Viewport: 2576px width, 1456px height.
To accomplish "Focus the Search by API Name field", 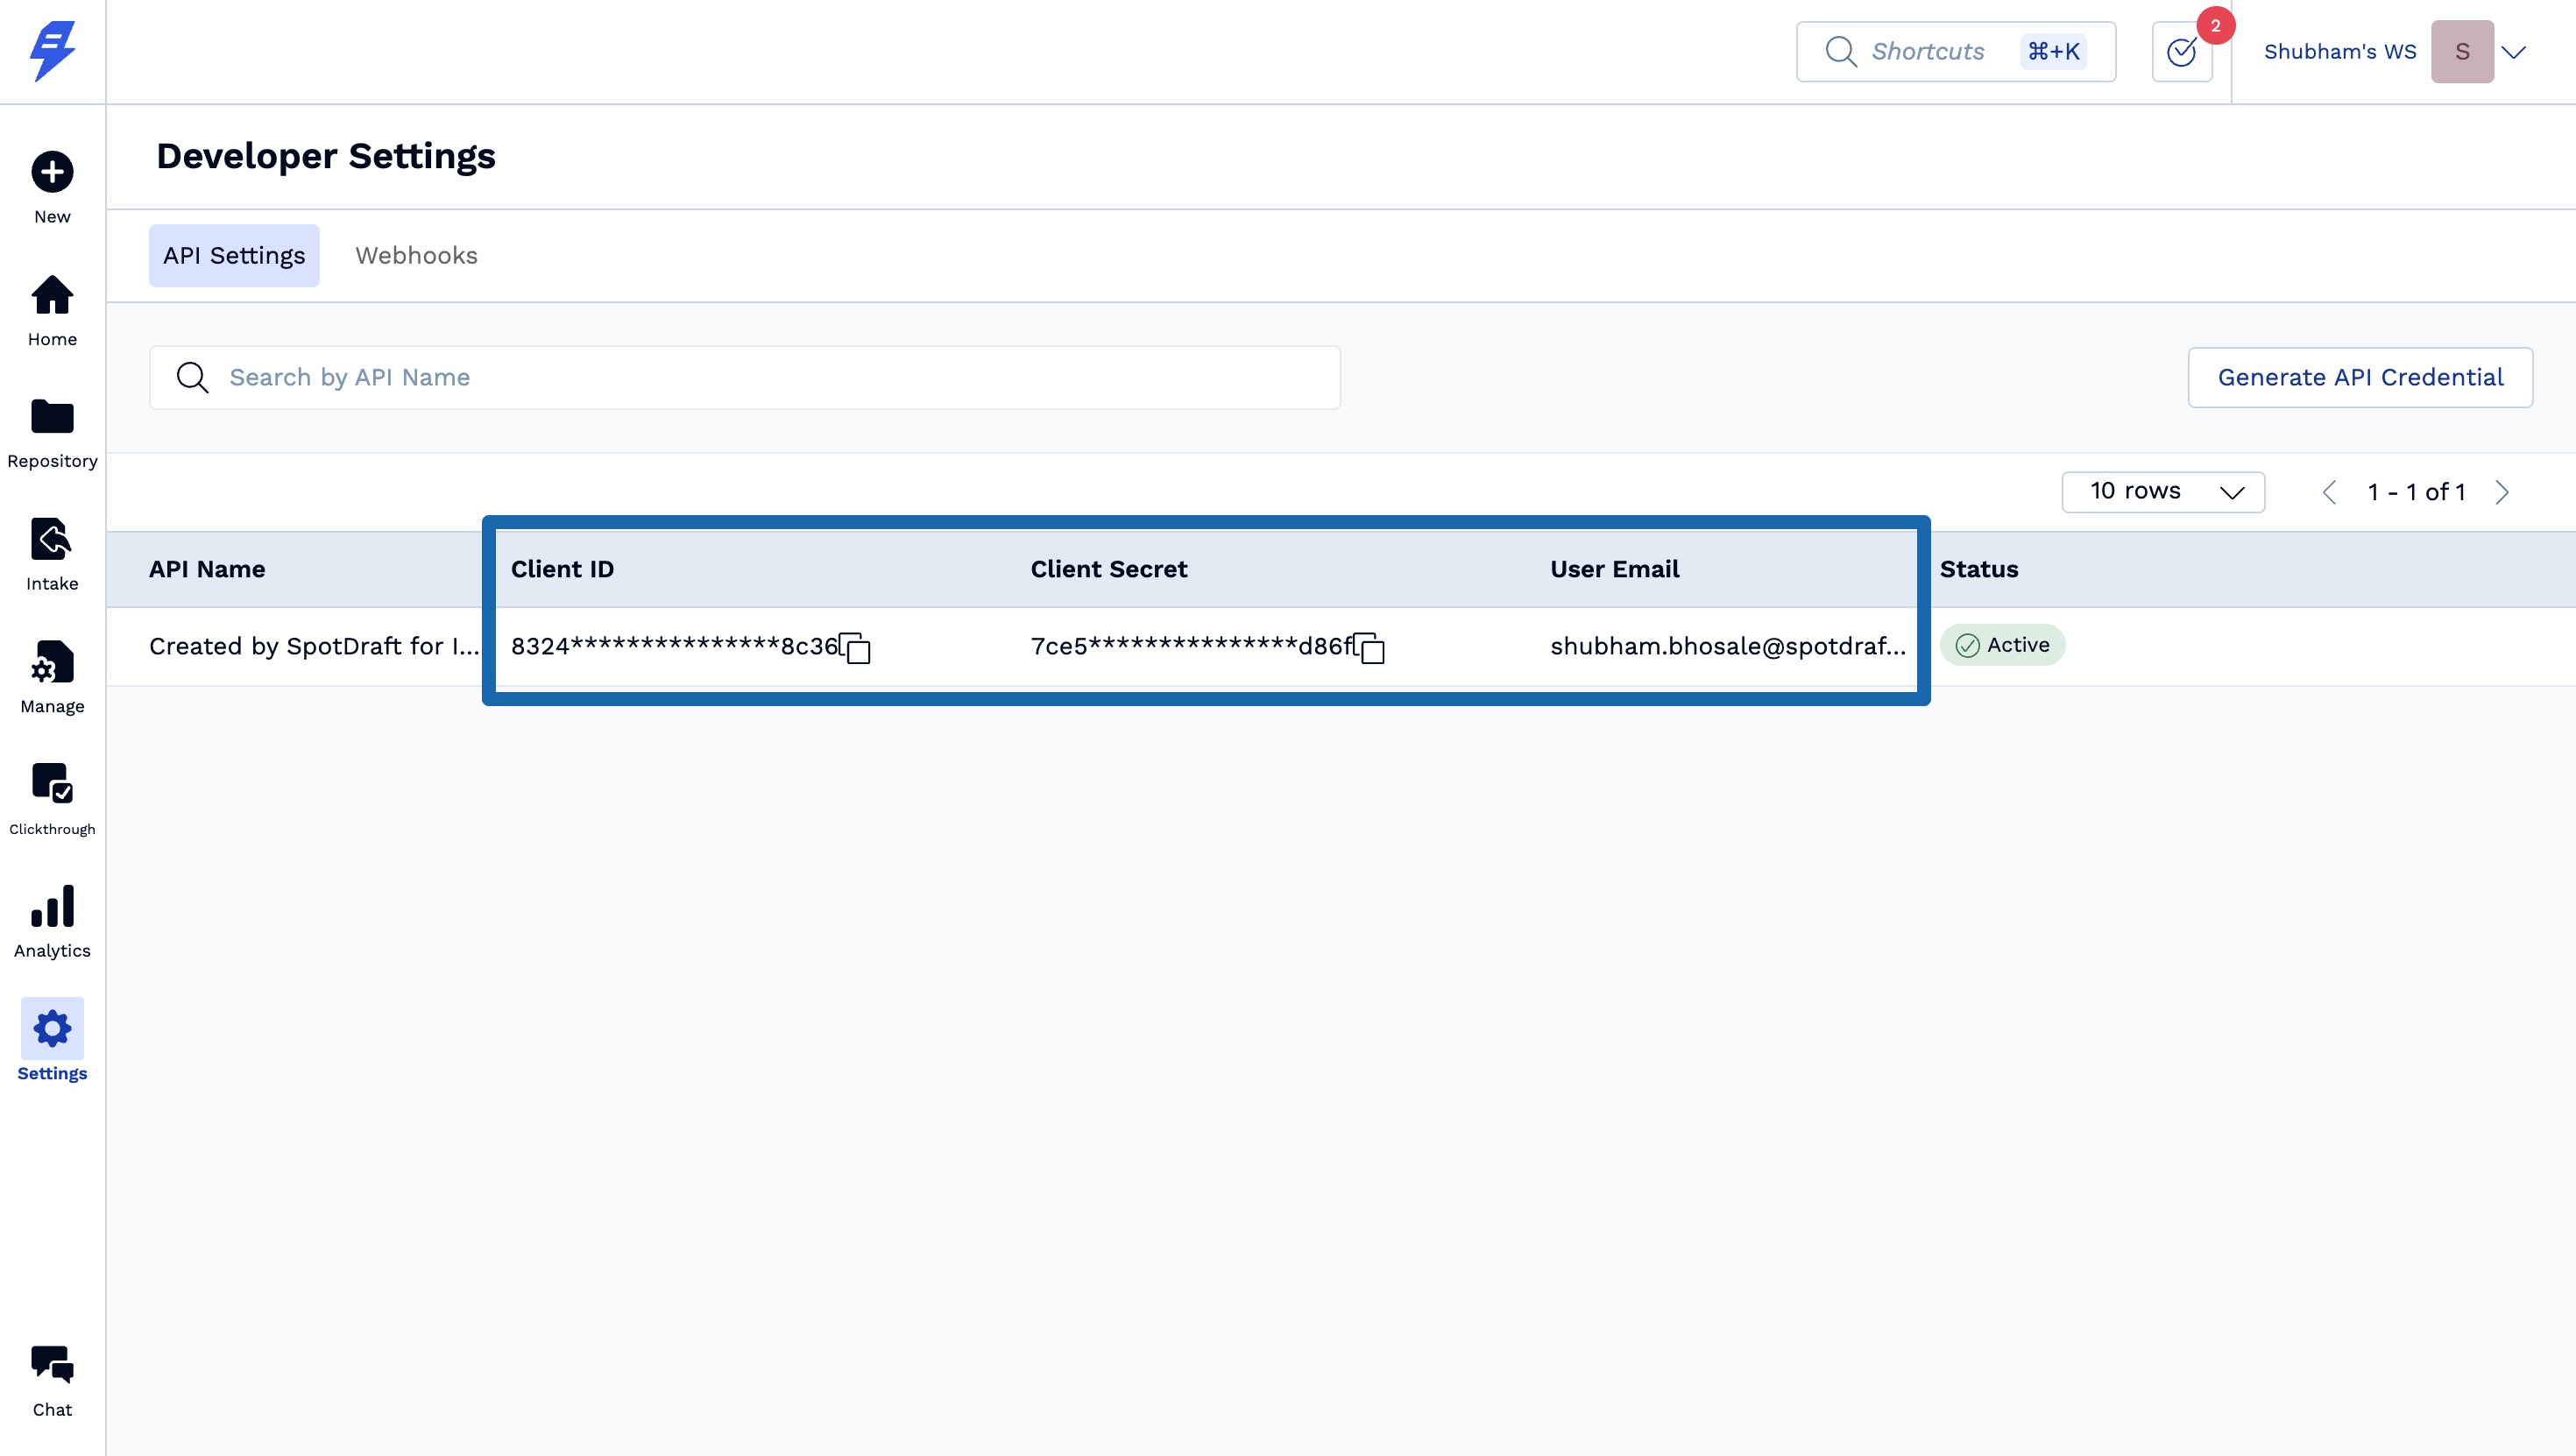I will [x=760, y=378].
